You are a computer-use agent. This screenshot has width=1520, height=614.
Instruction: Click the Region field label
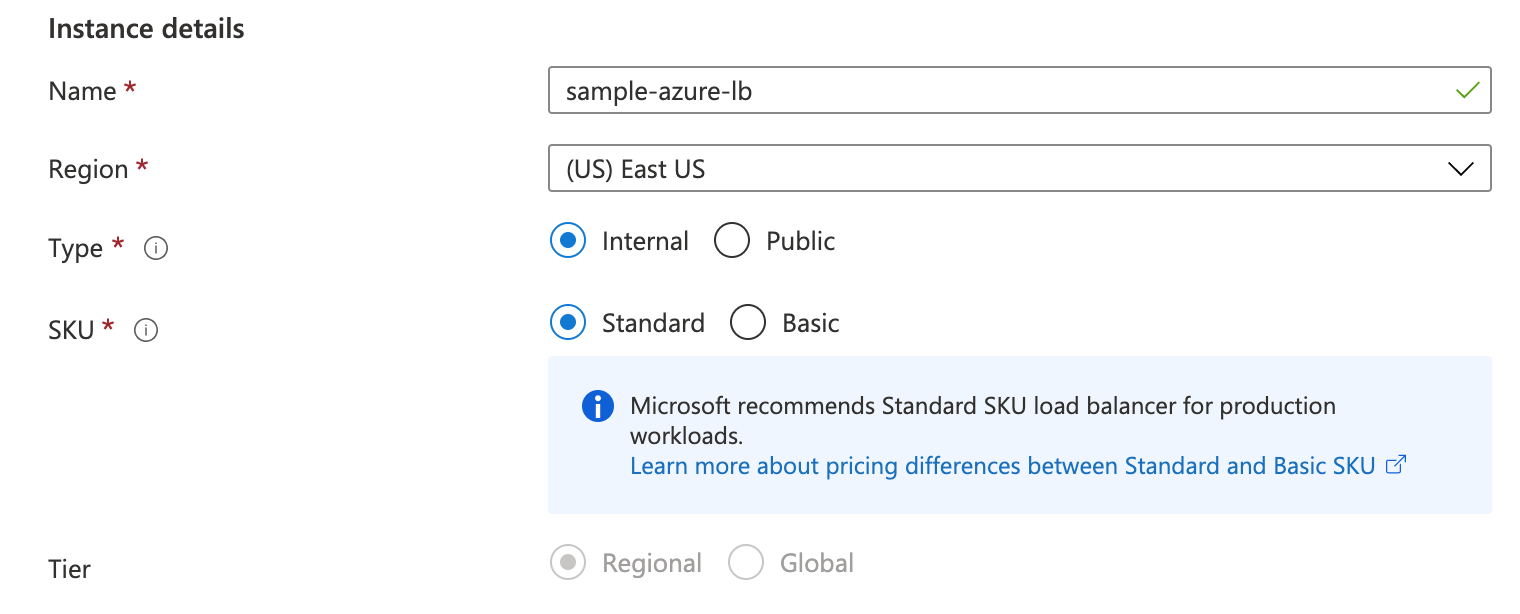tap(88, 169)
